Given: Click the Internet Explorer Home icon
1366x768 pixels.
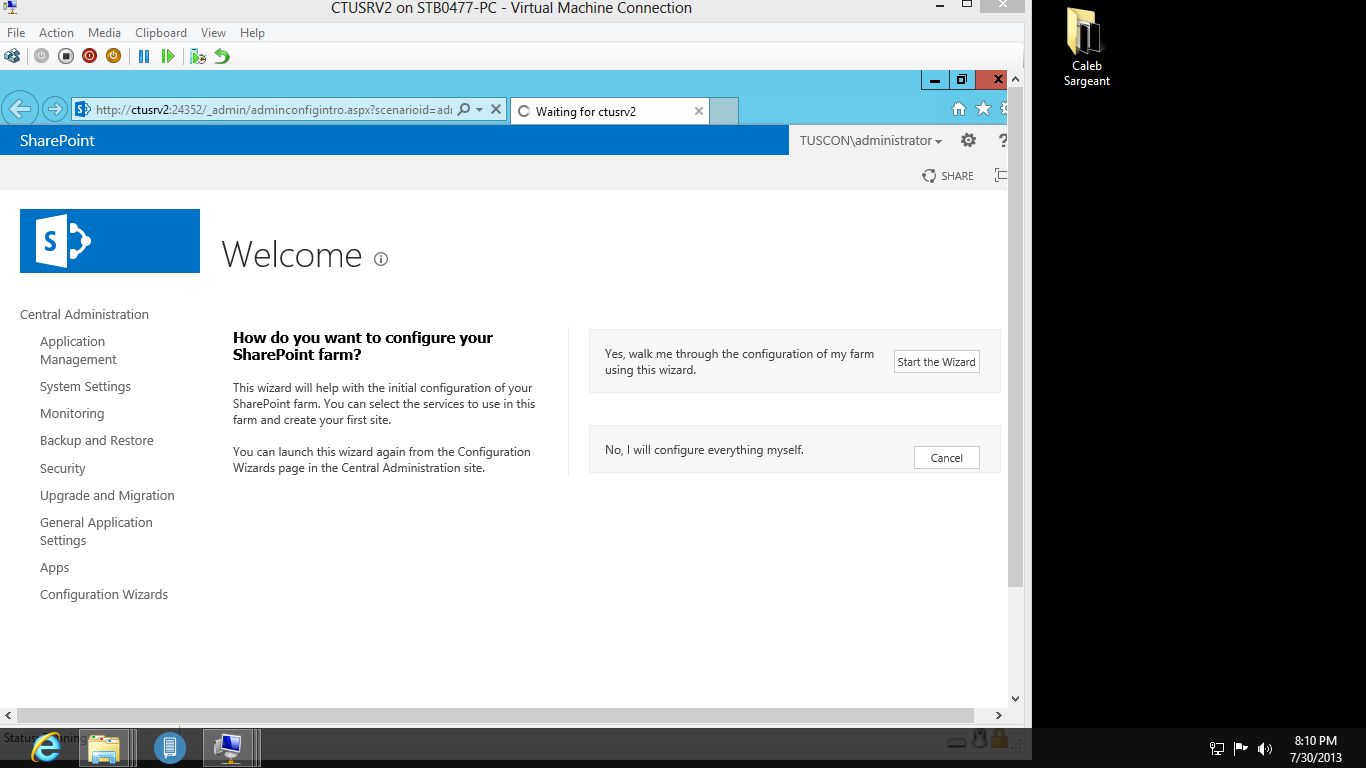Looking at the screenshot, I should 958,109.
